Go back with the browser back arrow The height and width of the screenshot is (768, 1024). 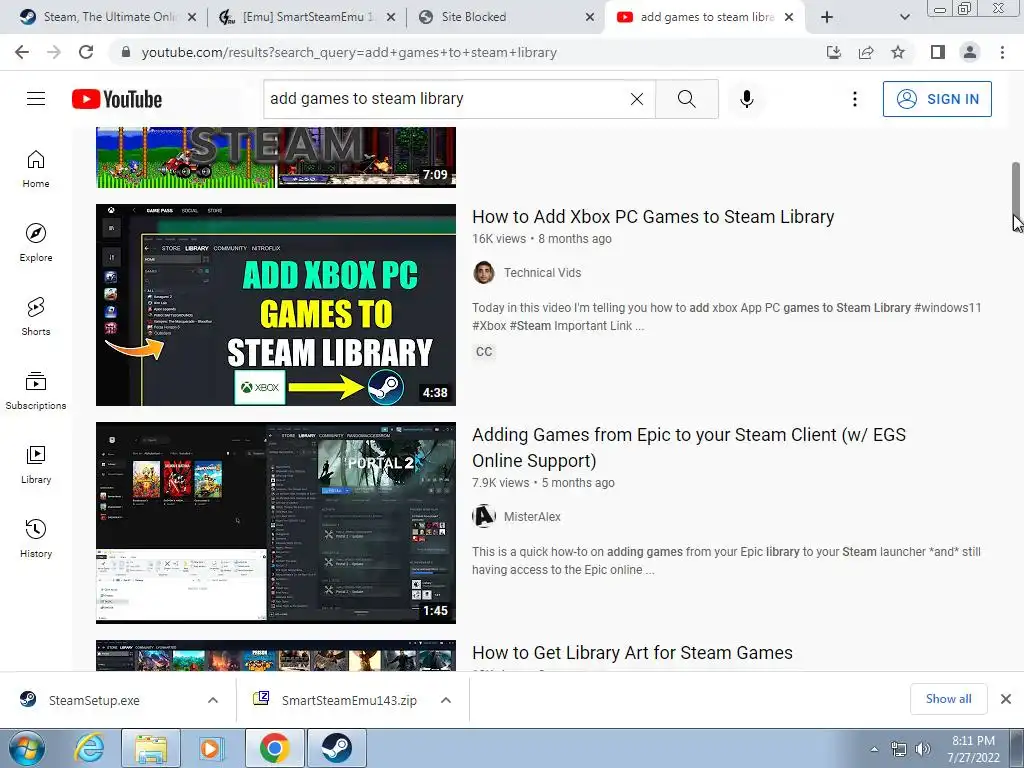coord(22,52)
